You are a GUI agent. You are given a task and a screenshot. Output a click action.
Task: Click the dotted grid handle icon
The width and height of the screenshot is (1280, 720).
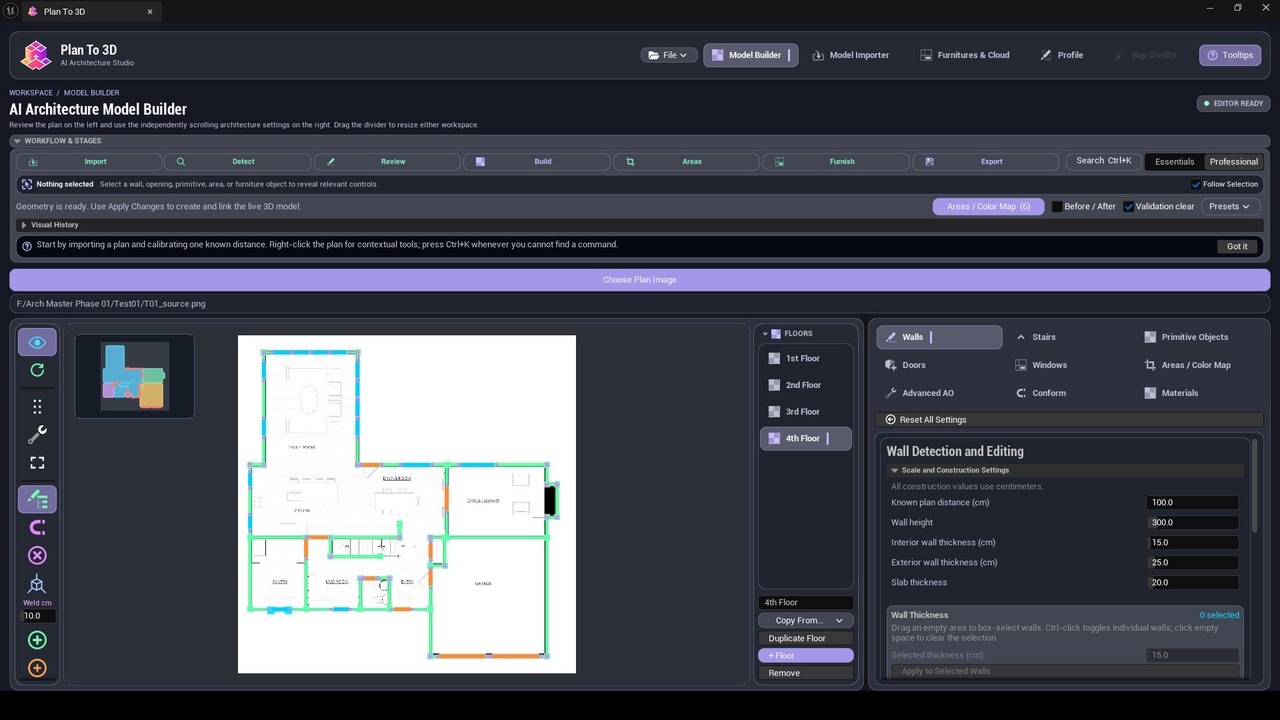pos(37,406)
